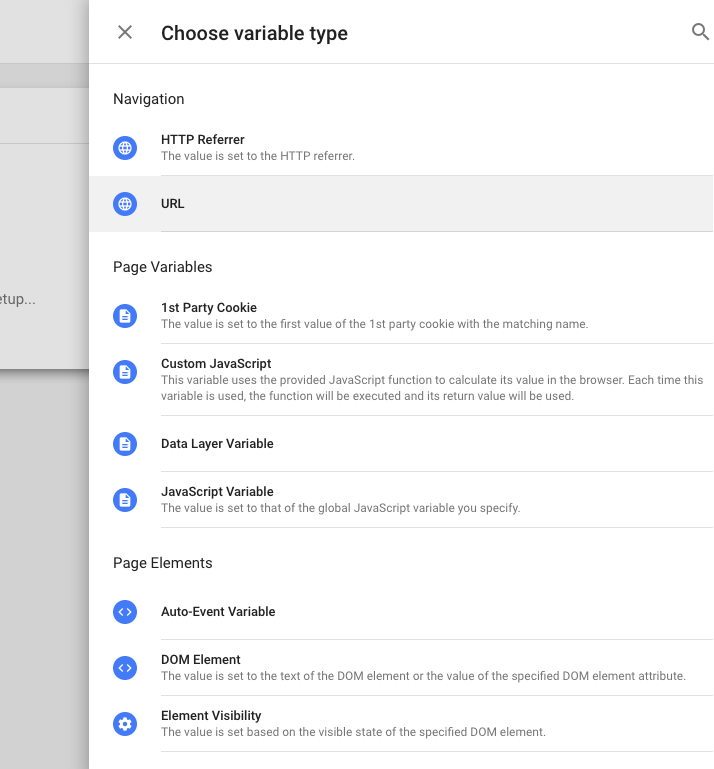Click the document icon for 1st Party Cookie
This screenshot has width=714, height=769.
pos(125,316)
